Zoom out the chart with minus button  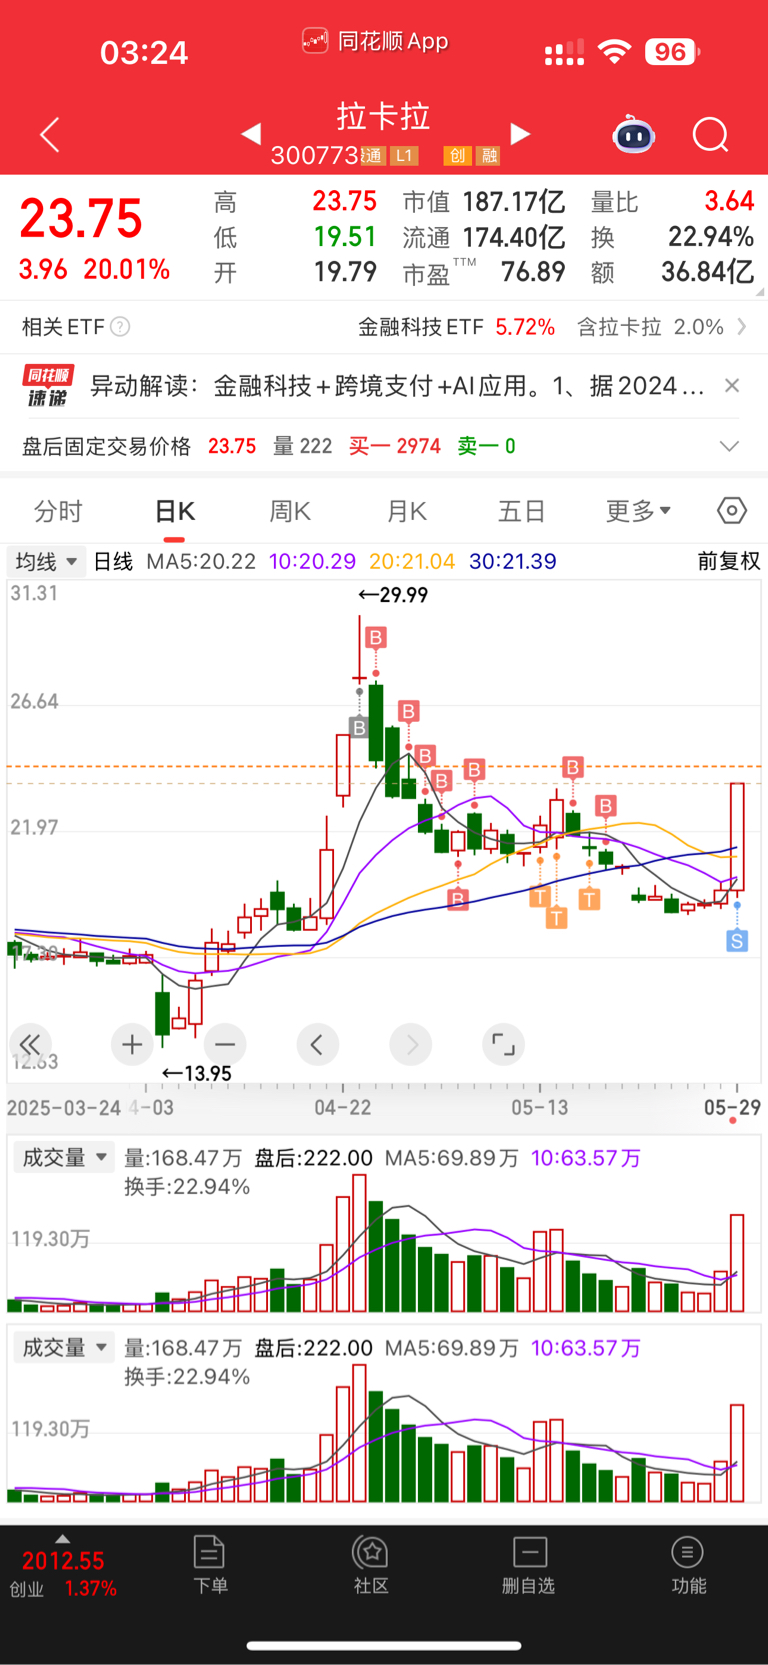click(225, 1045)
